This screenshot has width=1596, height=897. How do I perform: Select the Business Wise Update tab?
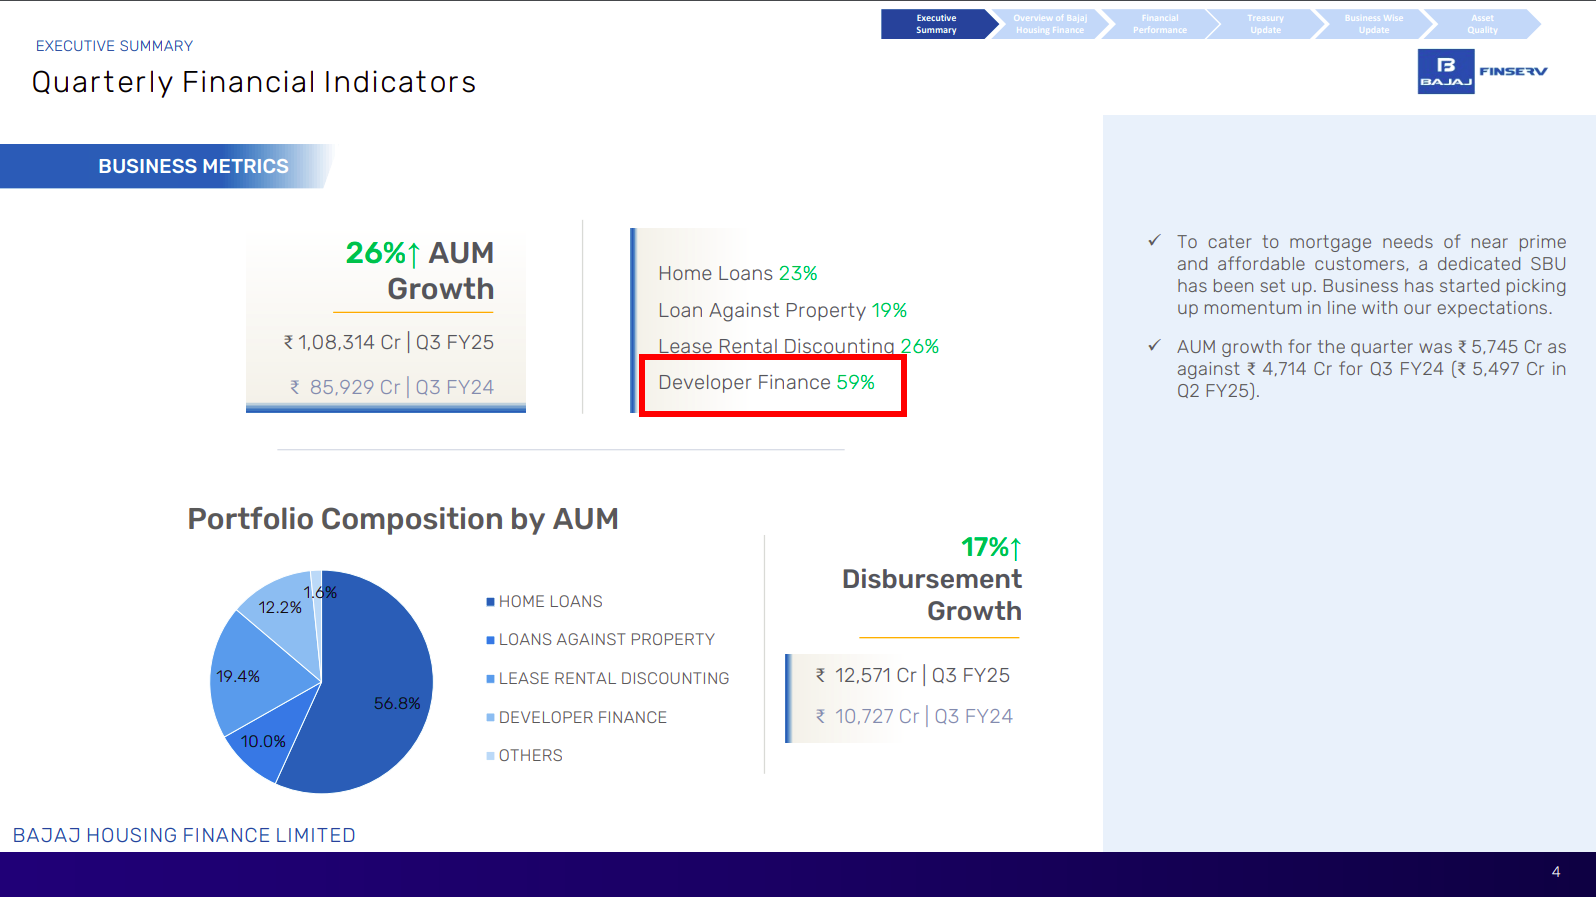1373,24
